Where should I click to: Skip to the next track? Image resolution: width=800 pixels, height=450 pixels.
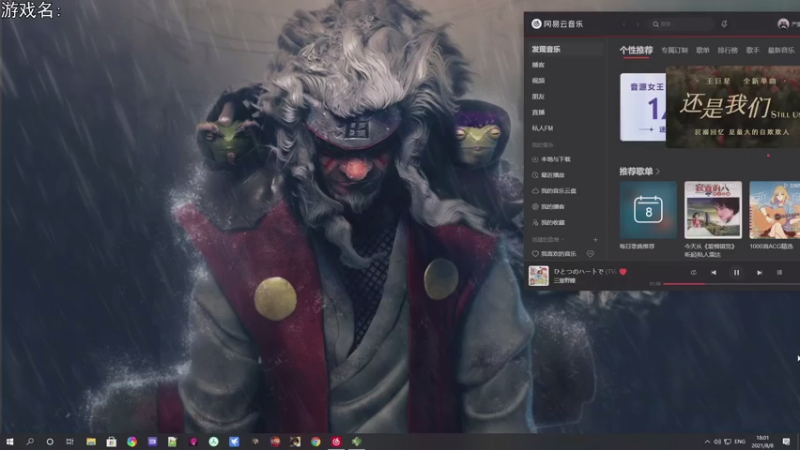click(759, 272)
